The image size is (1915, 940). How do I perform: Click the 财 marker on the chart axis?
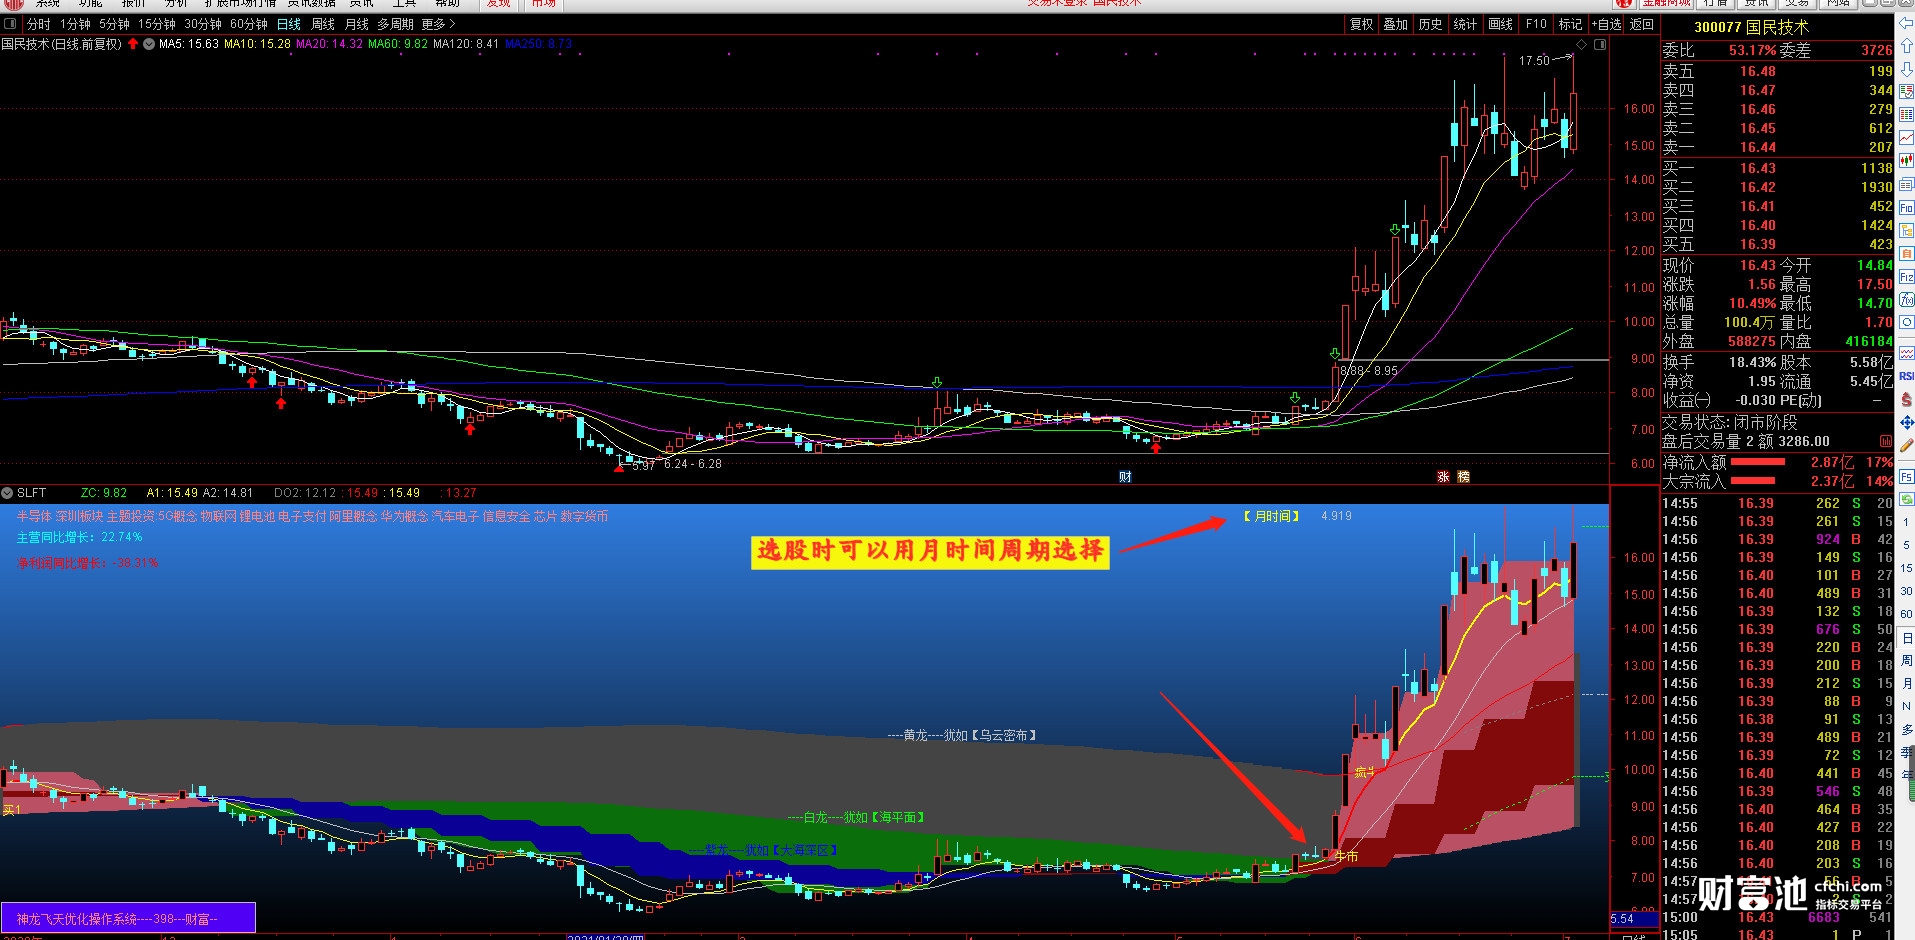point(1125,477)
